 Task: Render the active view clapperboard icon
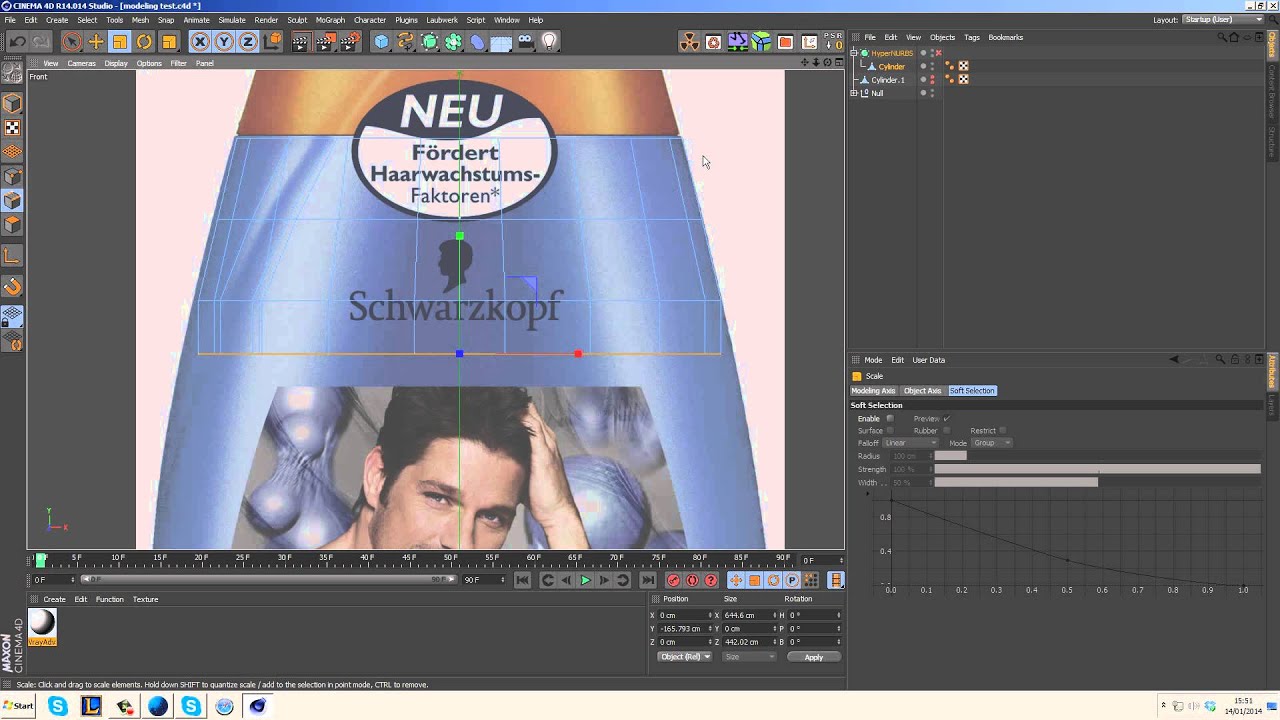click(x=300, y=41)
